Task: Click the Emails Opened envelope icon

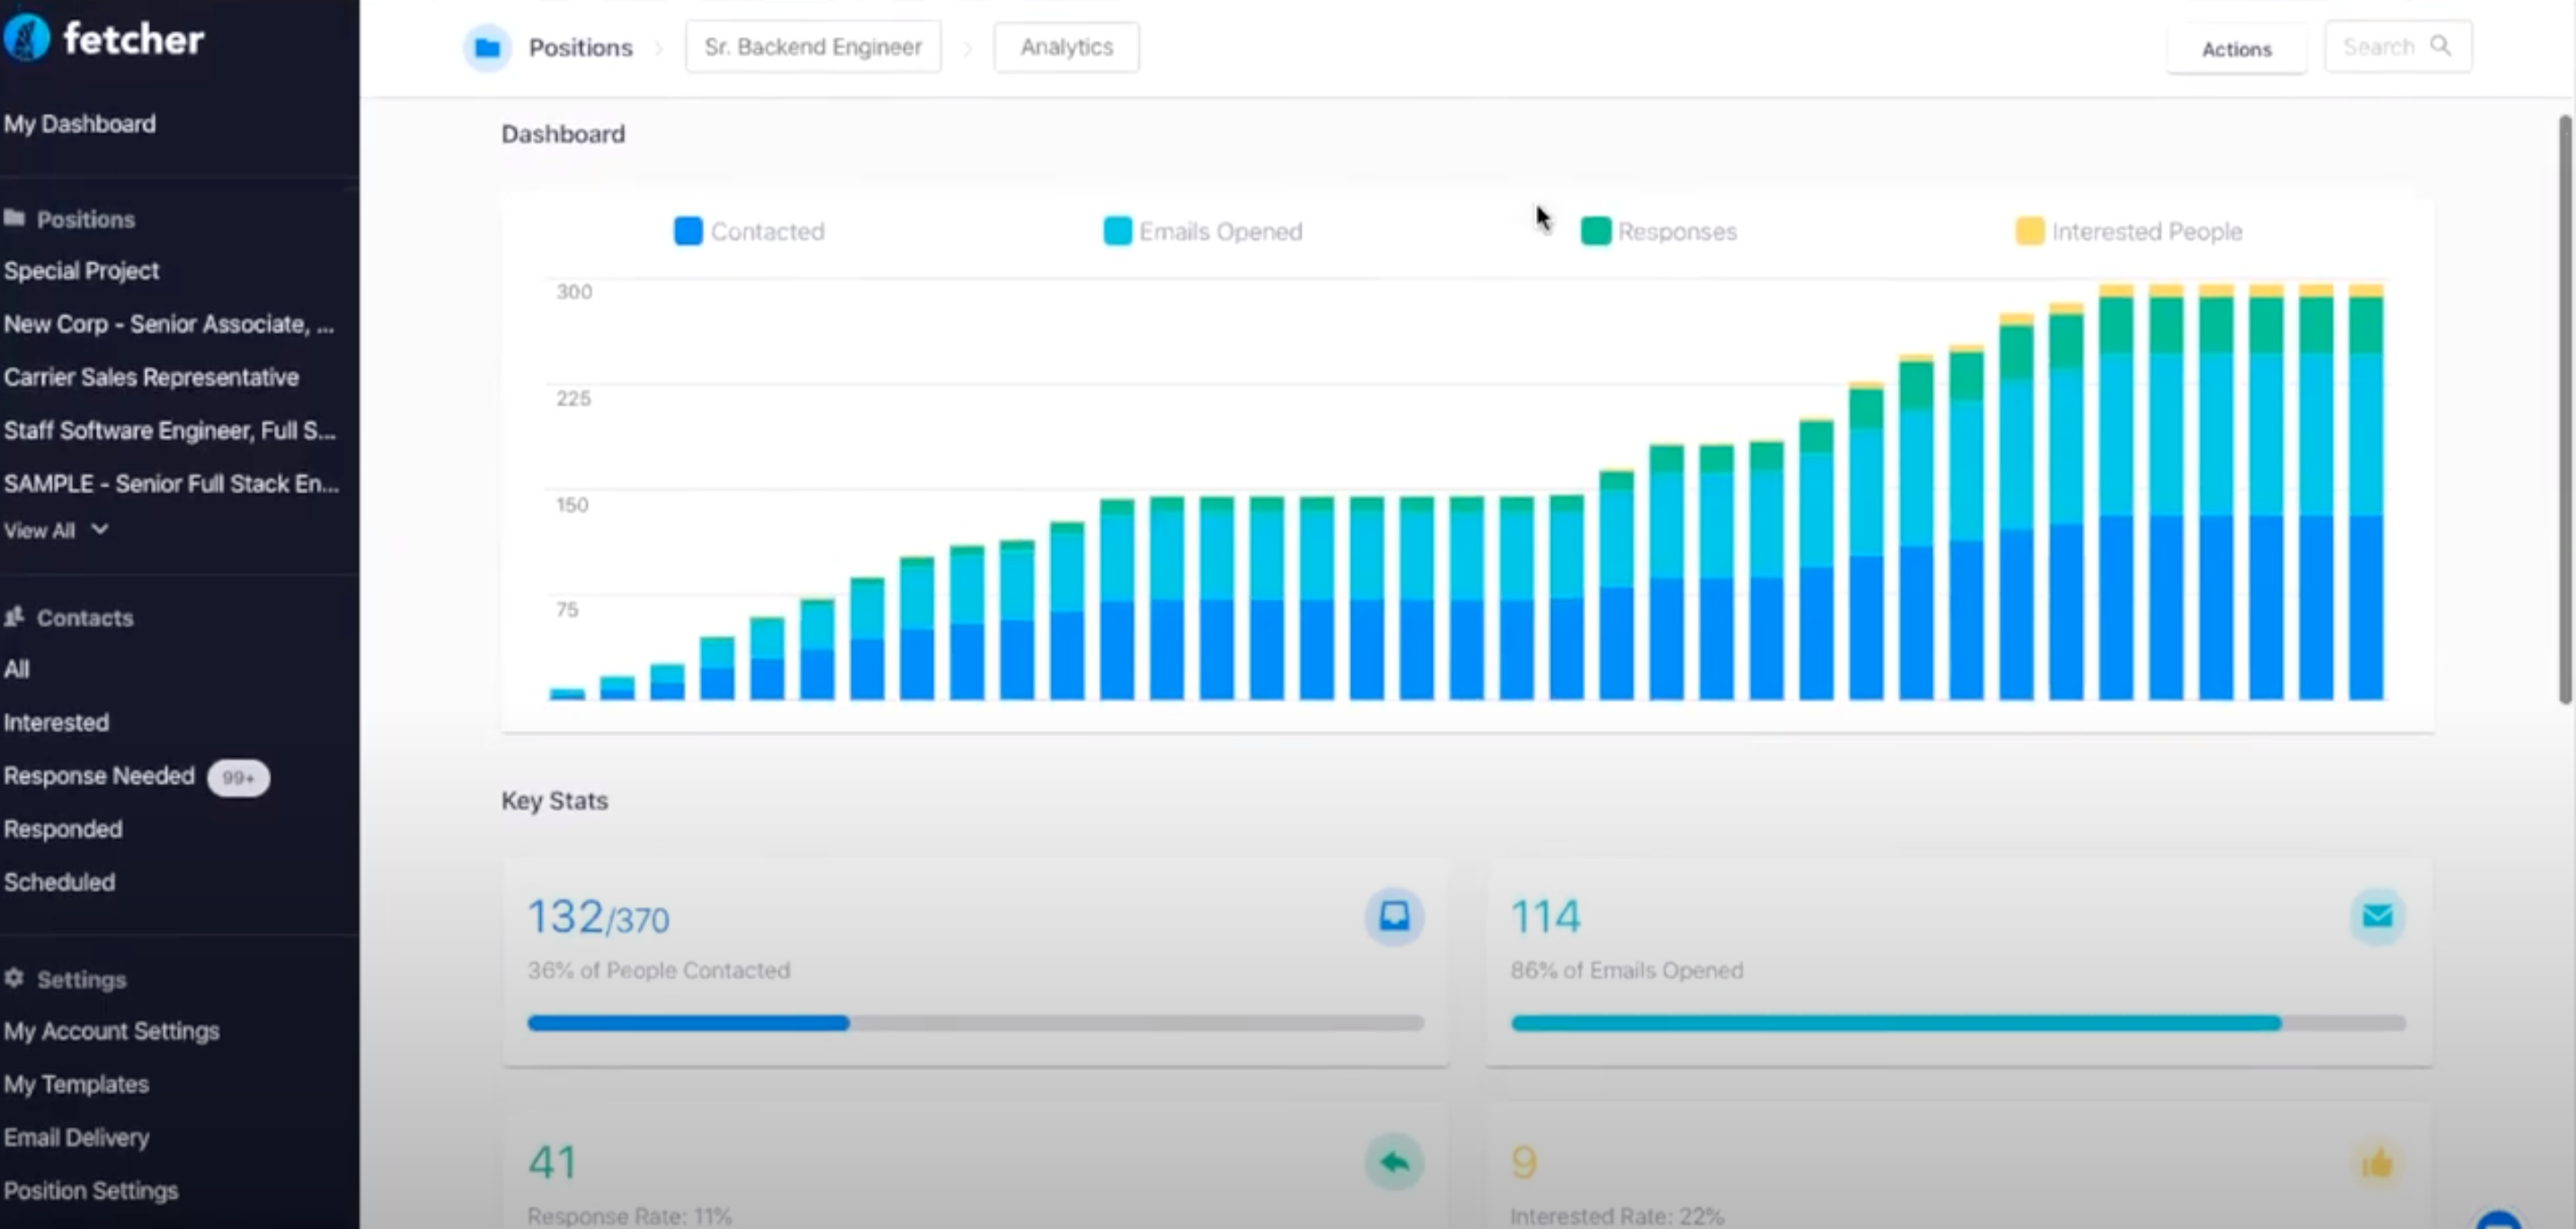Action: point(2377,915)
